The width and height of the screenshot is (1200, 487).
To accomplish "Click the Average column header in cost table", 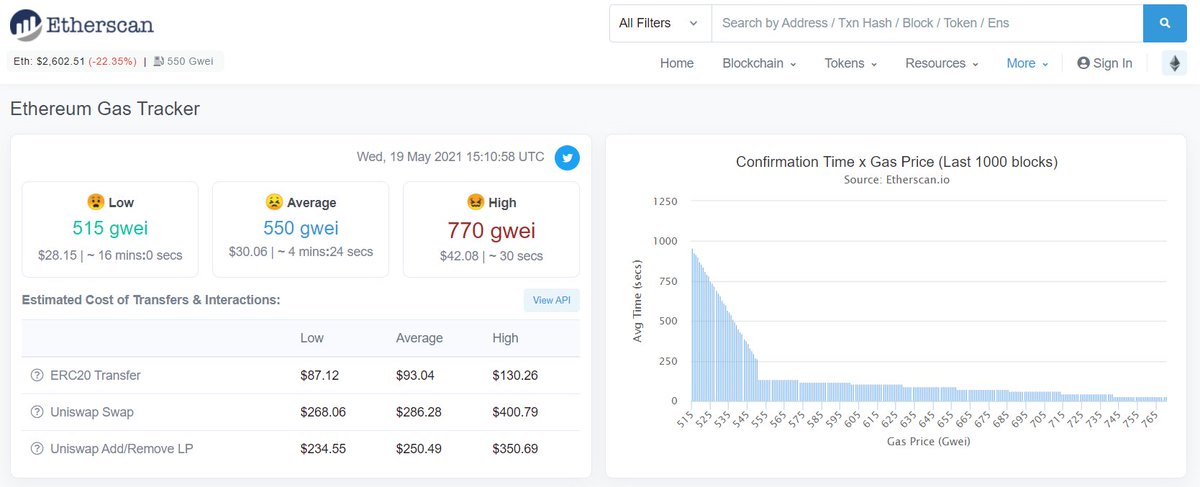I will pos(419,338).
